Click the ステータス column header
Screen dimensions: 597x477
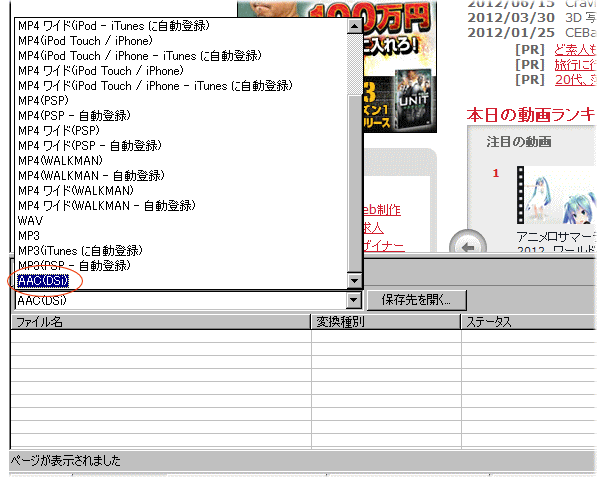[x=529, y=322]
